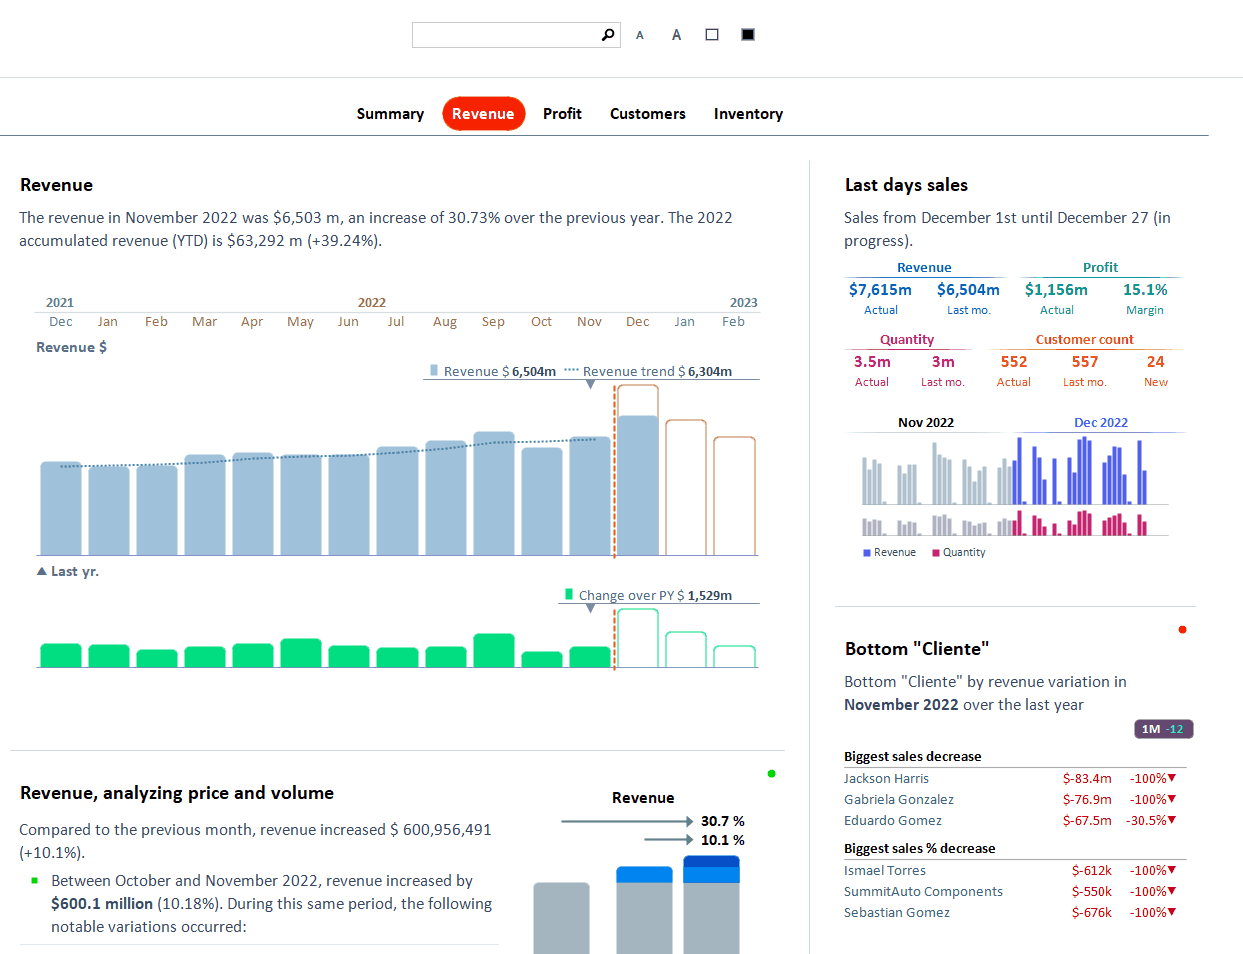The width and height of the screenshot is (1243, 954).
Task: Open the Summary tab
Action: click(390, 114)
